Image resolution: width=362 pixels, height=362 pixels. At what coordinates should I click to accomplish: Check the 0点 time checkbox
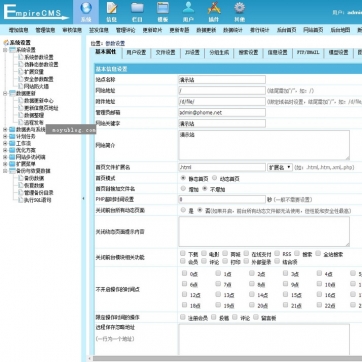point(184,273)
